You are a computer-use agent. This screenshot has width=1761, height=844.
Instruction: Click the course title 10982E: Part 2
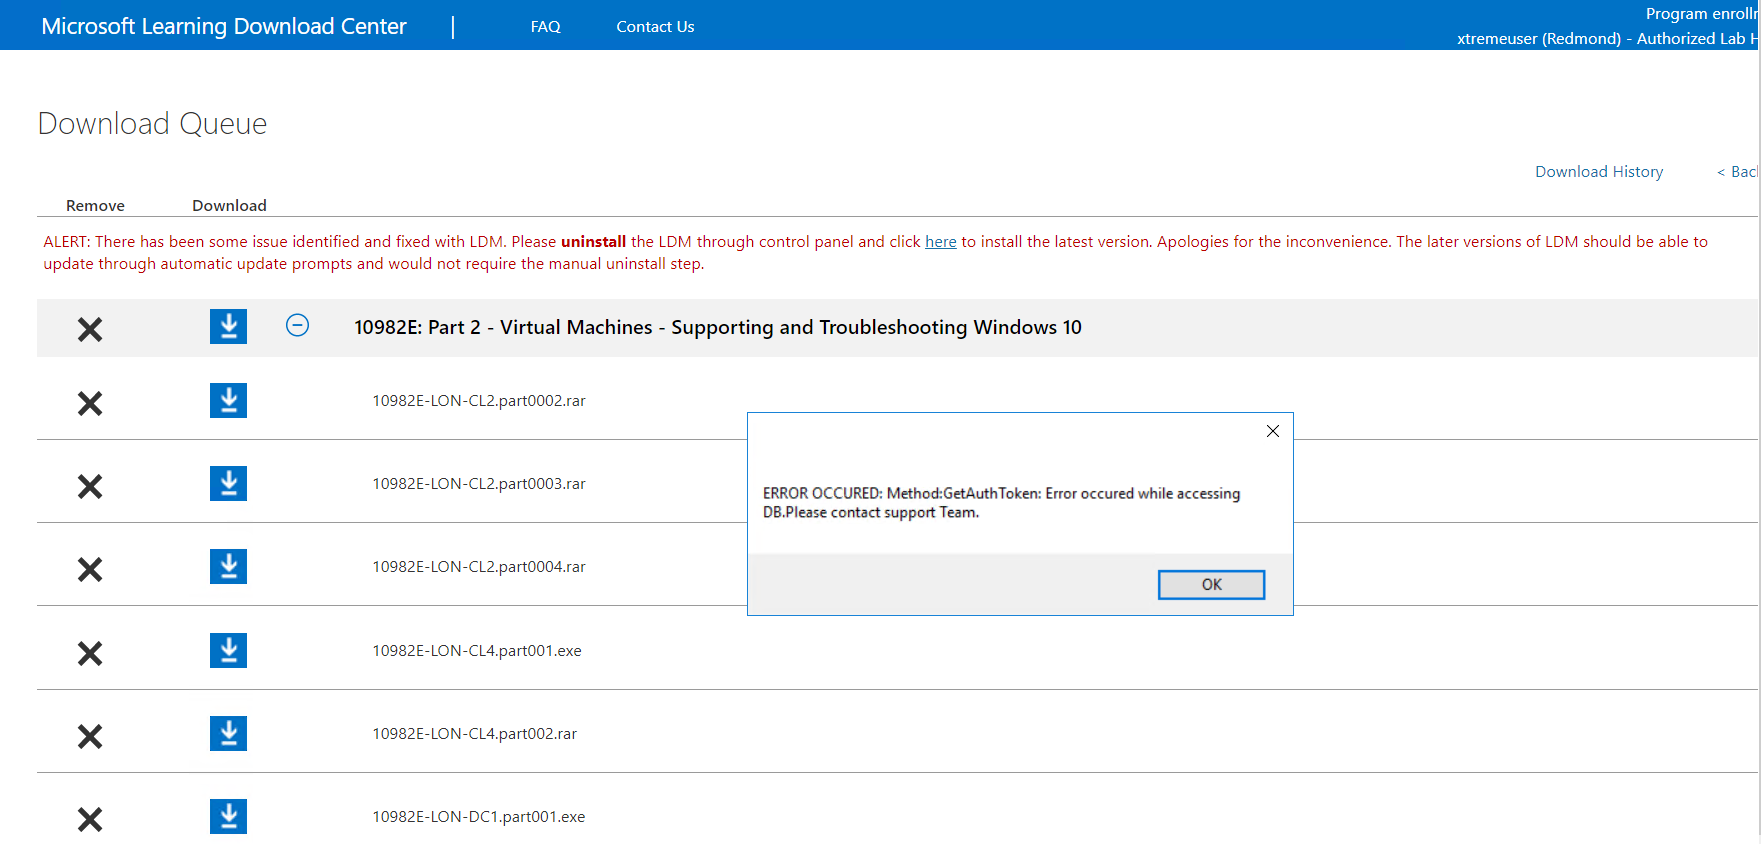[718, 327]
